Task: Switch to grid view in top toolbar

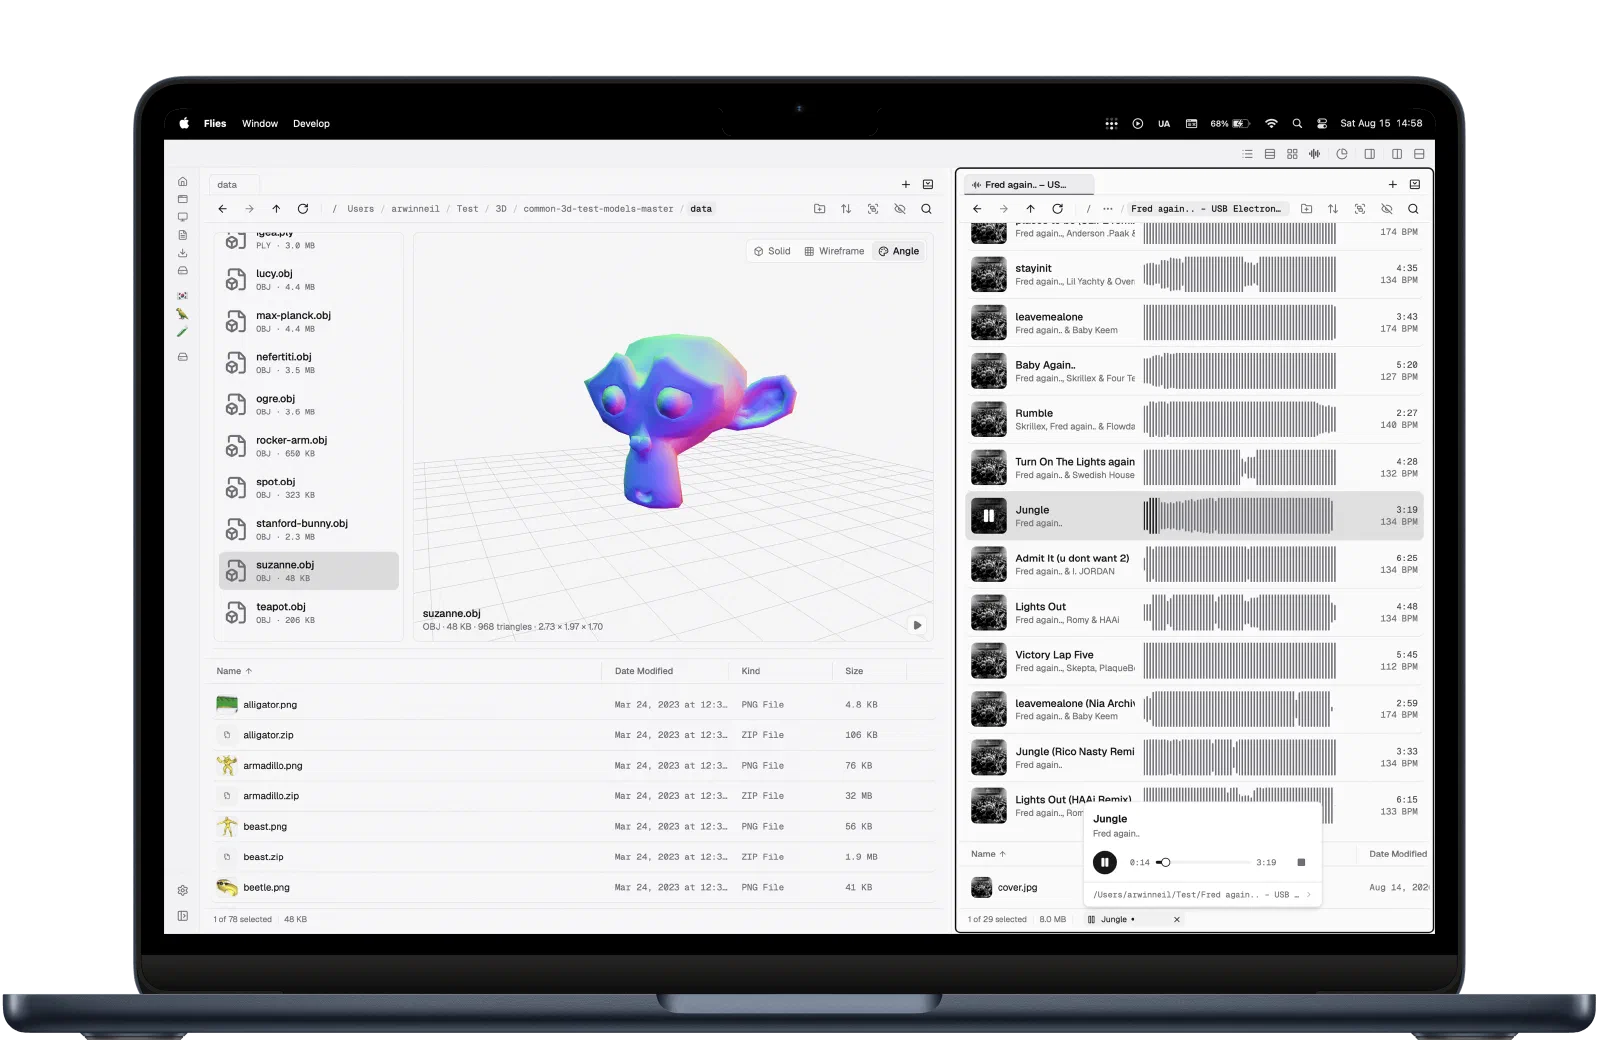Action: 1292,154
